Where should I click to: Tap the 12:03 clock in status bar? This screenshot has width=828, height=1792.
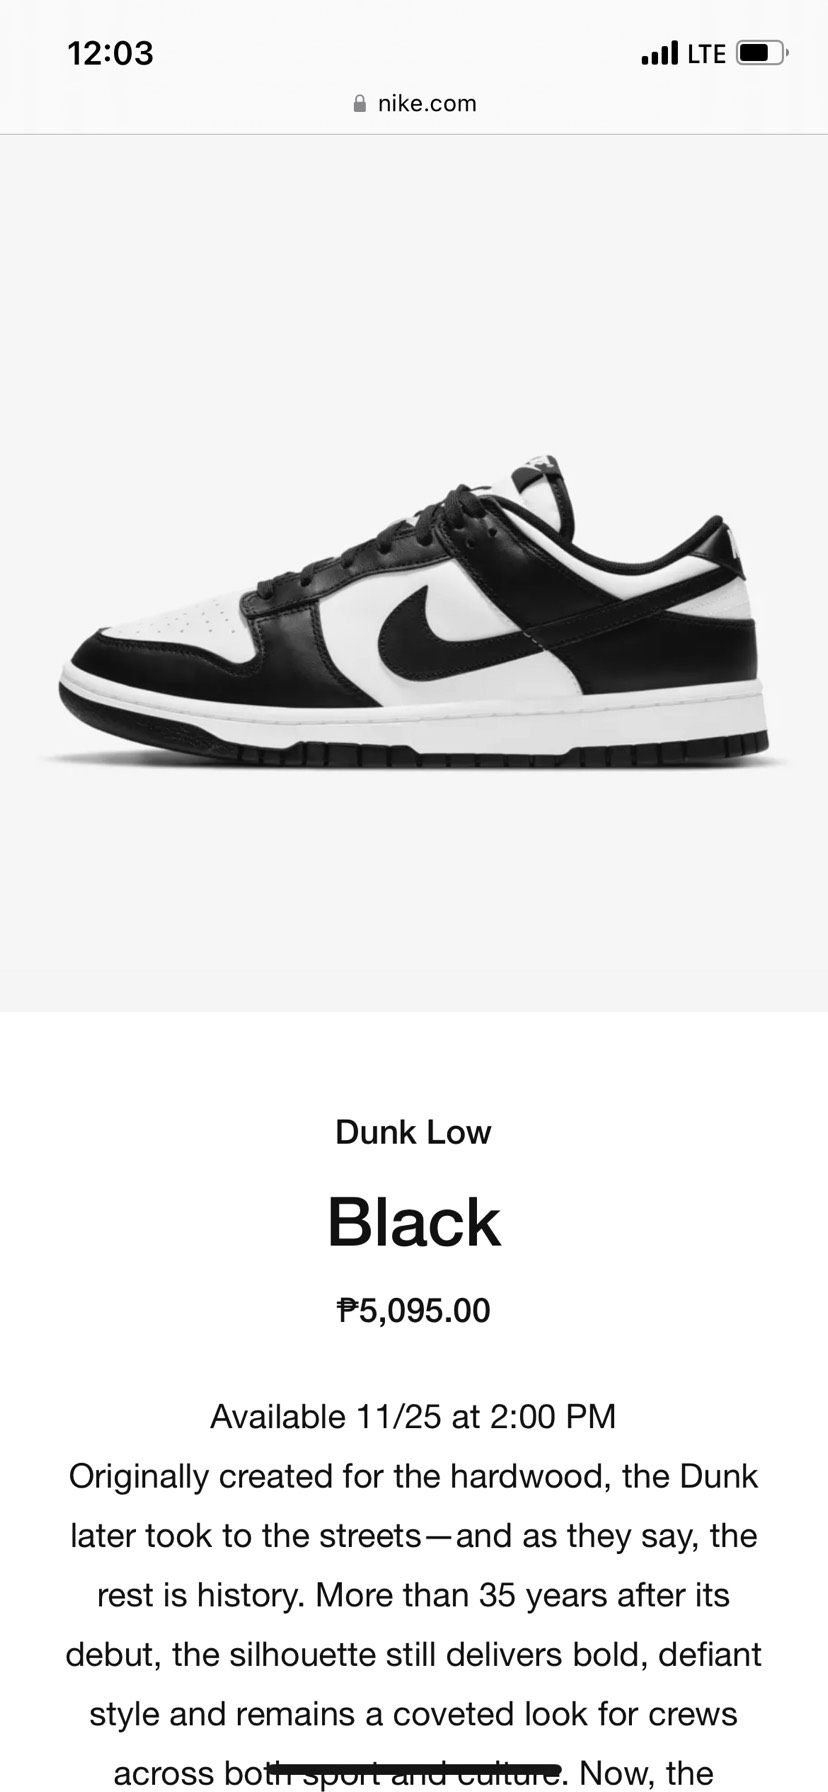(110, 52)
